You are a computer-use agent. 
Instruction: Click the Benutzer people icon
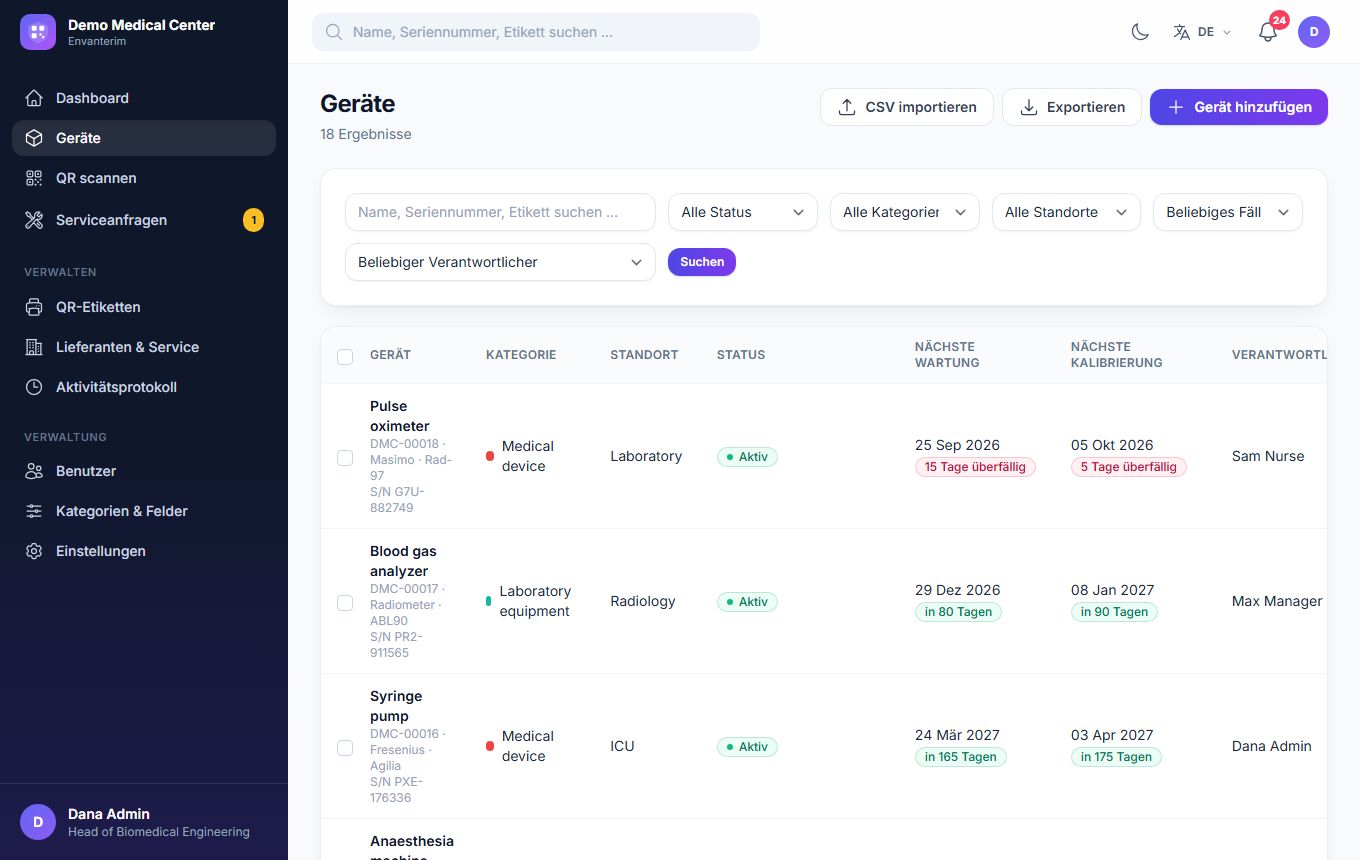point(34,471)
